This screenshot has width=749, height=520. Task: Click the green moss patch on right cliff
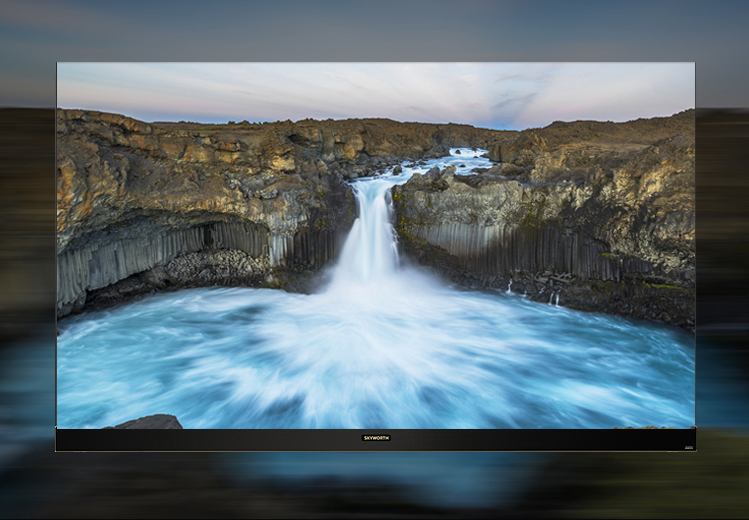coord(665,286)
